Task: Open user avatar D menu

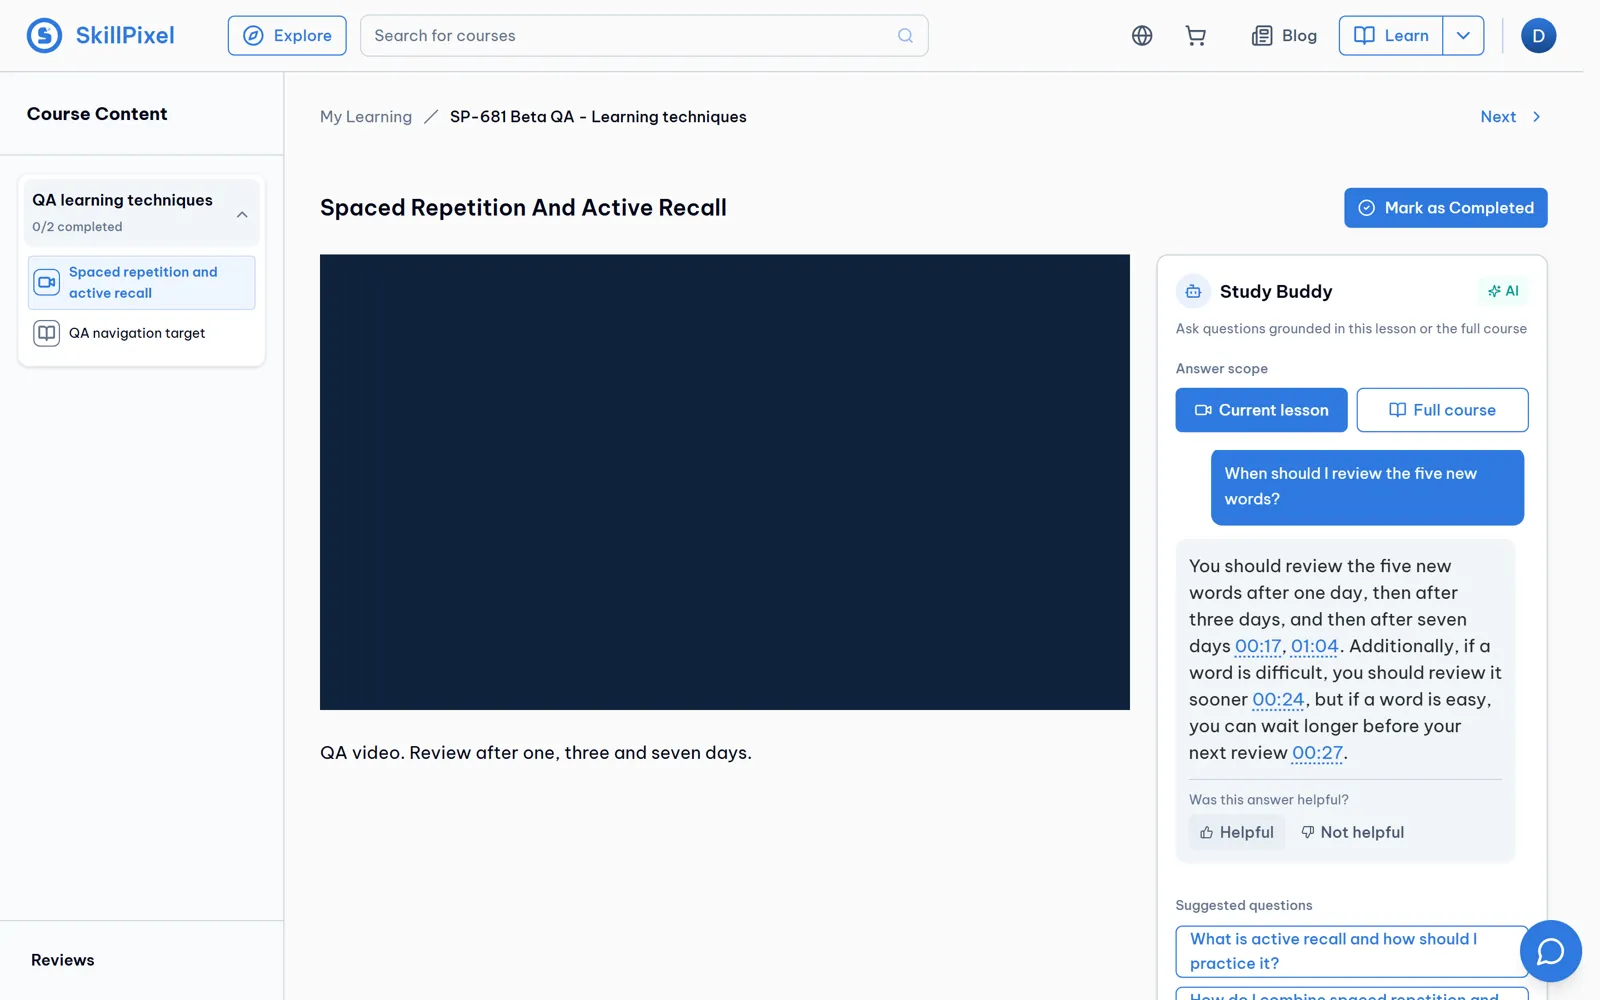Action: [1538, 36]
